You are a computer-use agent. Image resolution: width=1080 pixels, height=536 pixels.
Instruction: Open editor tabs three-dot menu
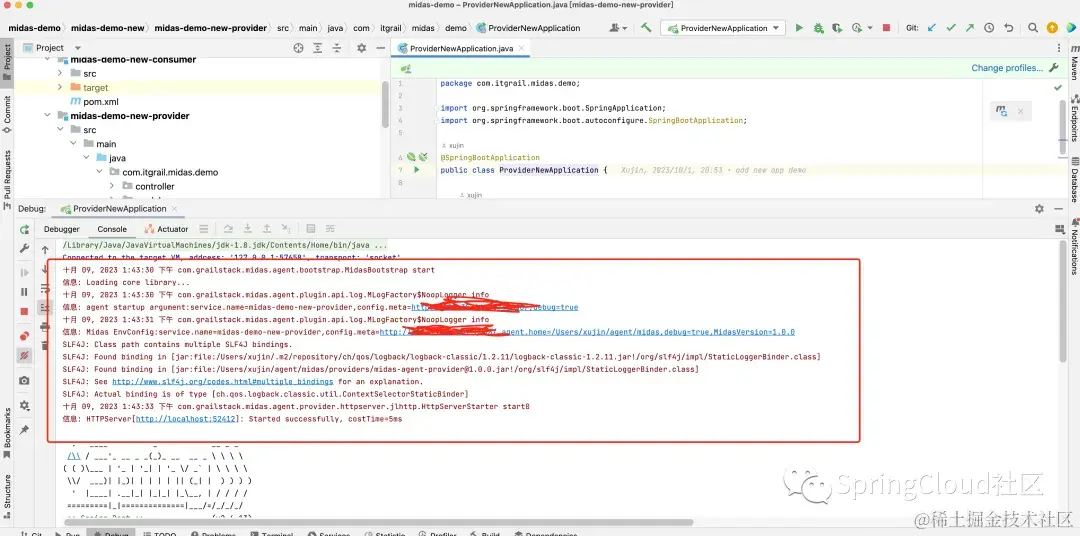point(1059,48)
